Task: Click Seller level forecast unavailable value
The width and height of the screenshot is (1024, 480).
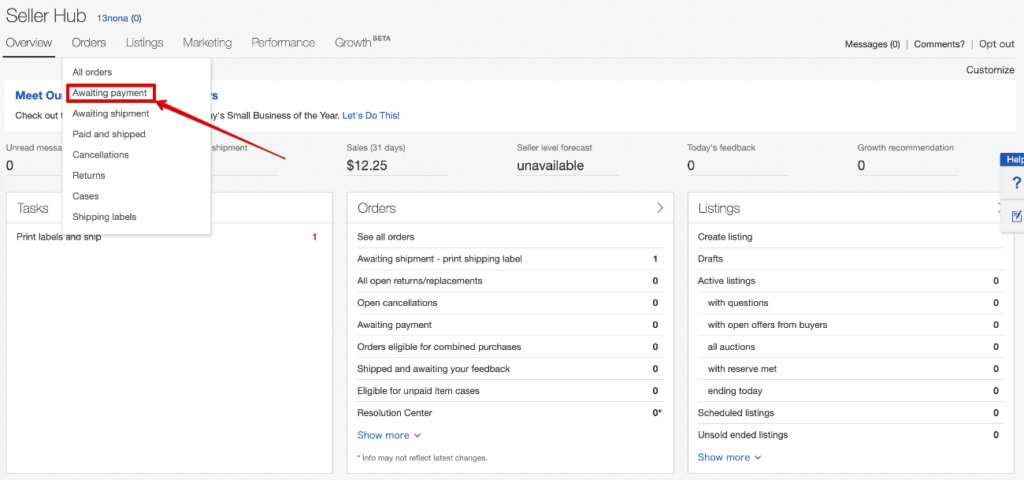Action: coord(550,166)
